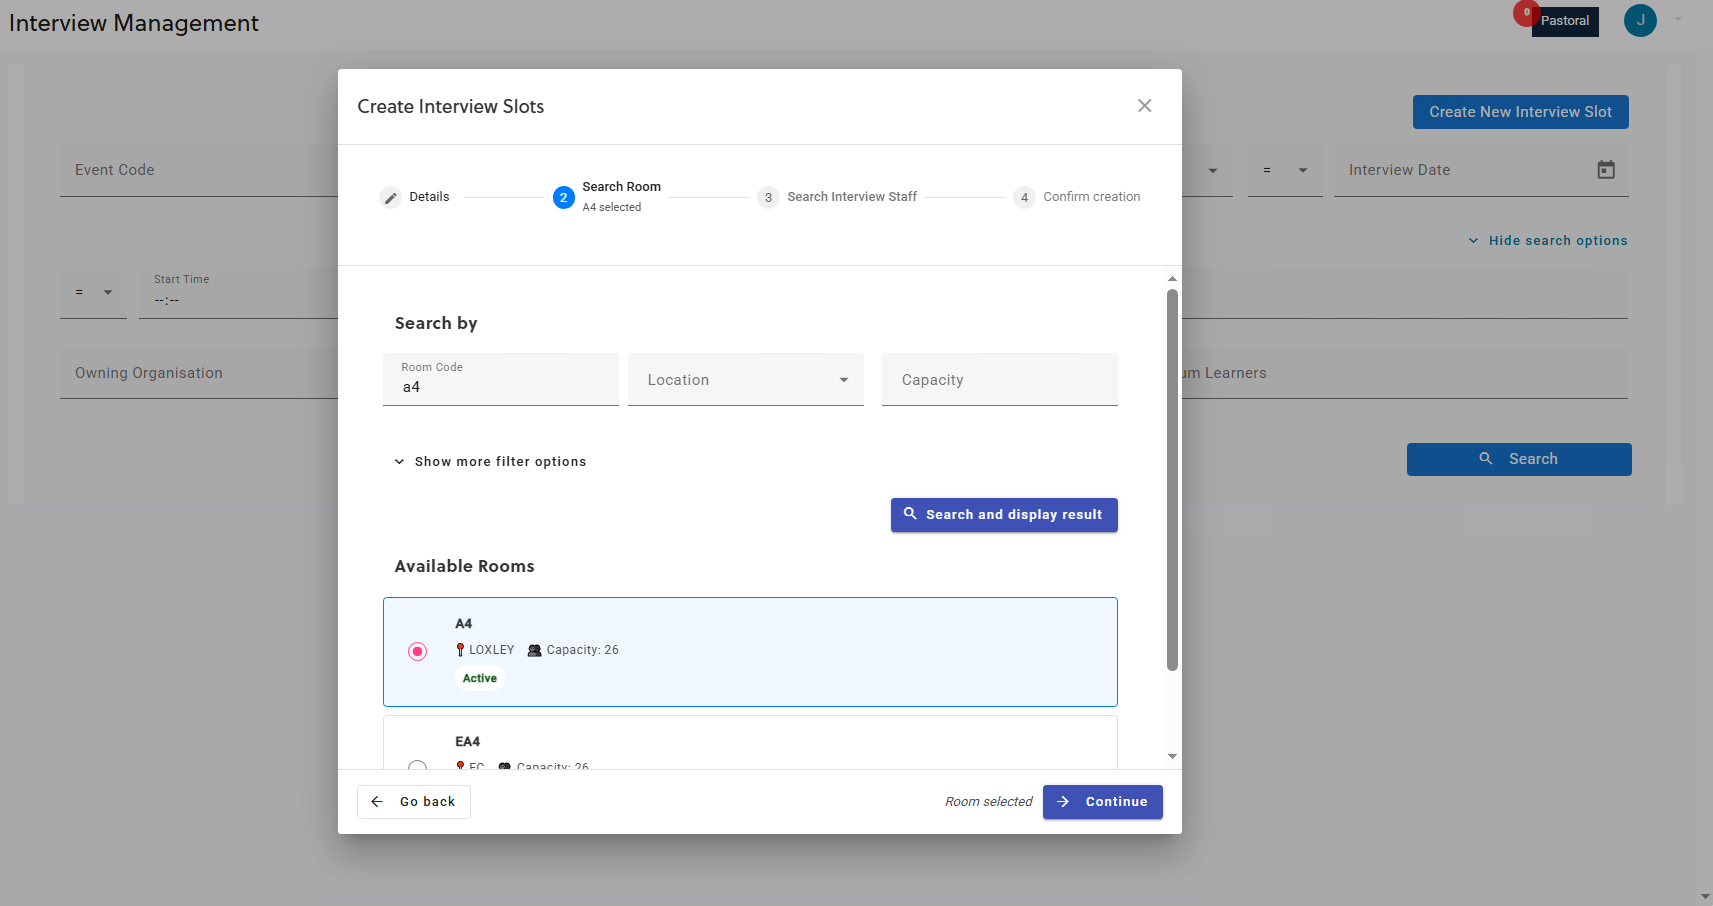Screen dimensions: 1713x906
Task: Expand Show more filter options
Action: tap(490, 462)
